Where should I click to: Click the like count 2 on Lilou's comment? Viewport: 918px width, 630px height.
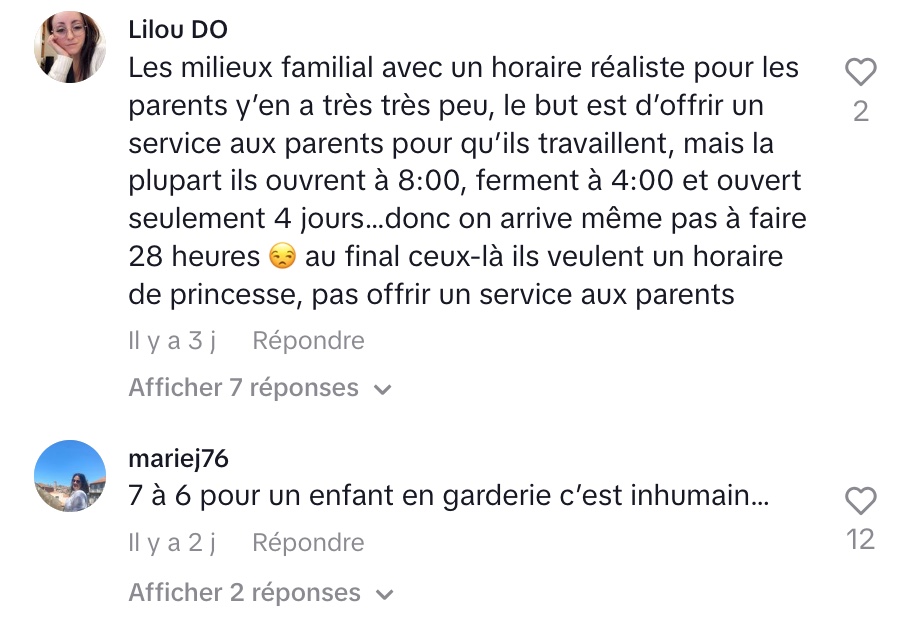click(861, 111)
